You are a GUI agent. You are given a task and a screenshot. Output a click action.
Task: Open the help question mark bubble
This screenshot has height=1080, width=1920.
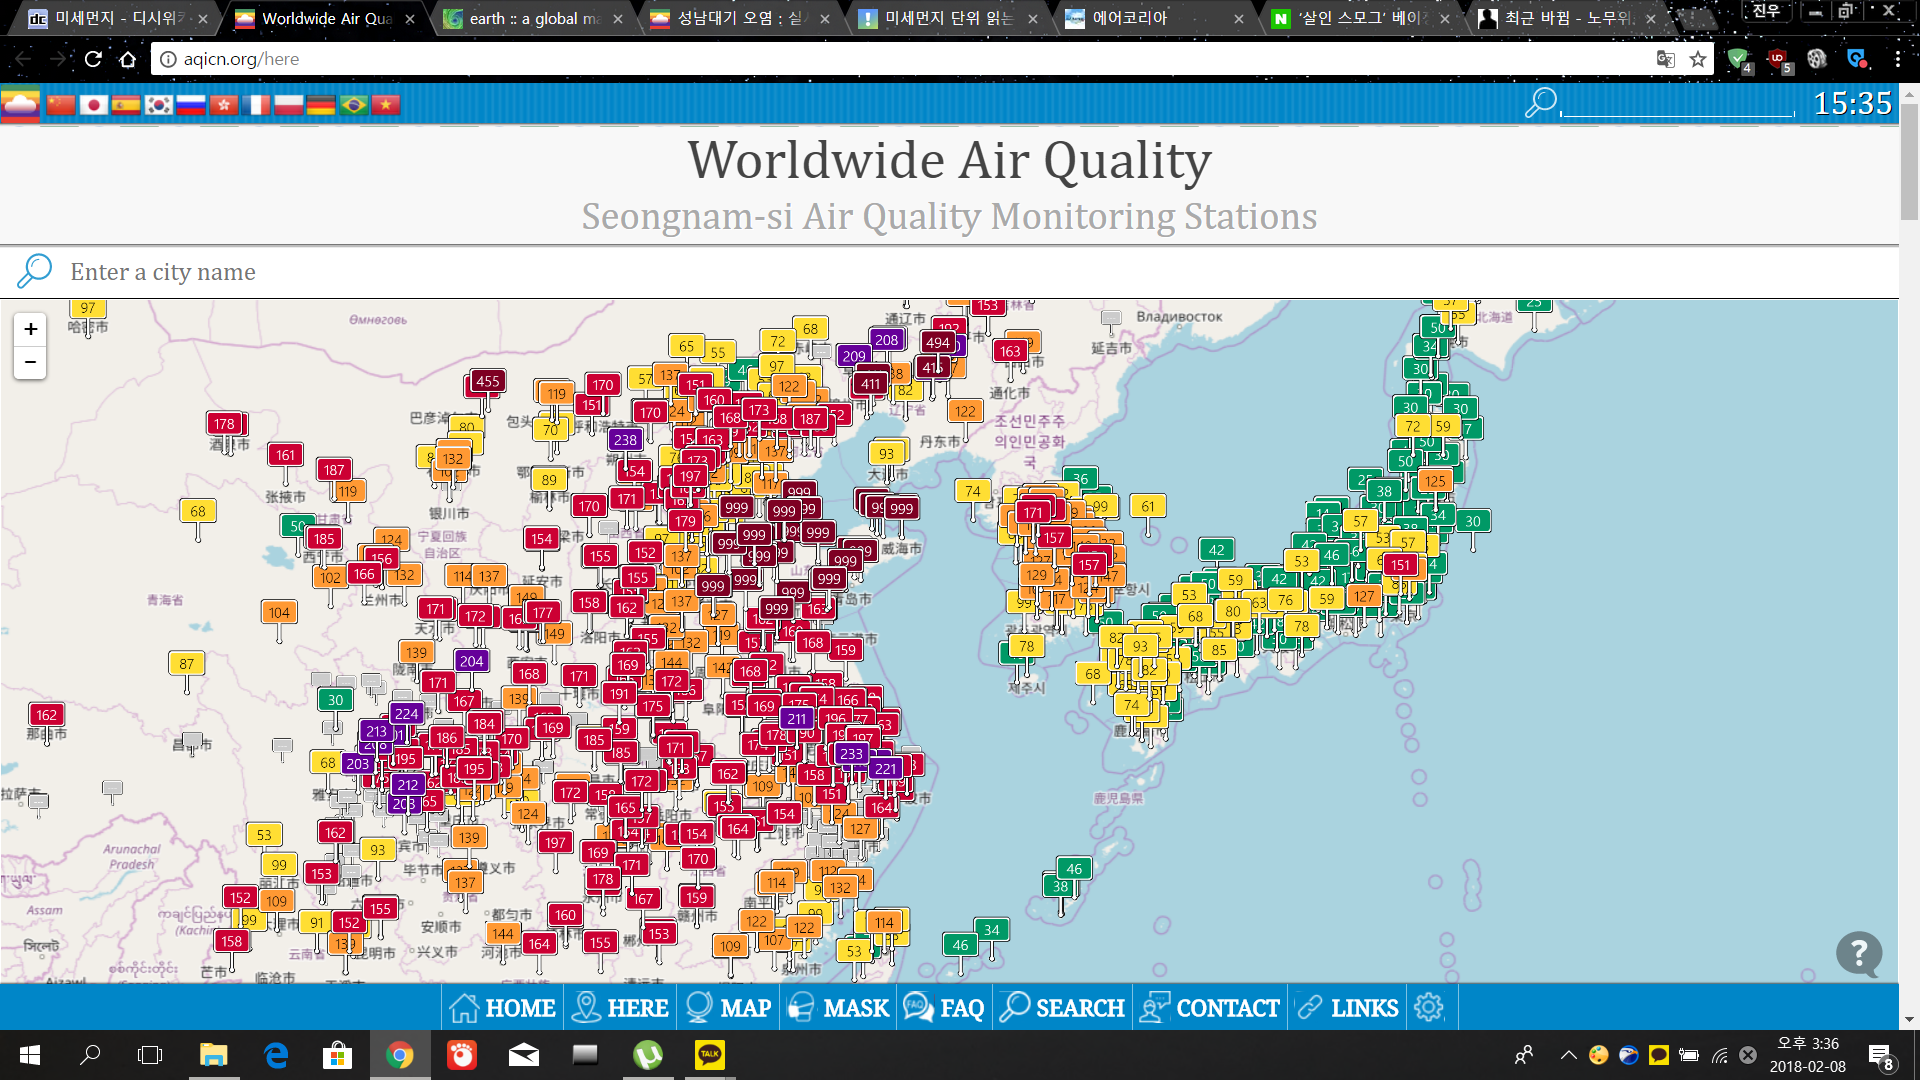click(1858, 954)
